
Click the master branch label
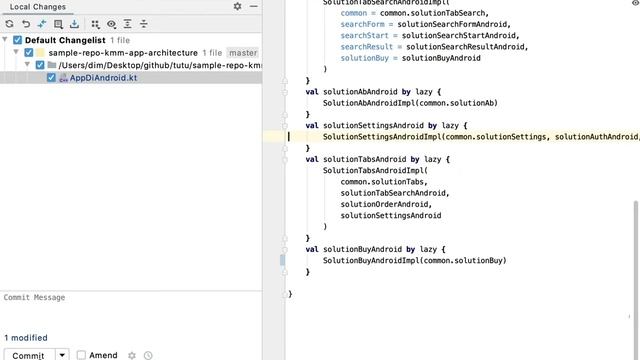[x=243, y=53]
